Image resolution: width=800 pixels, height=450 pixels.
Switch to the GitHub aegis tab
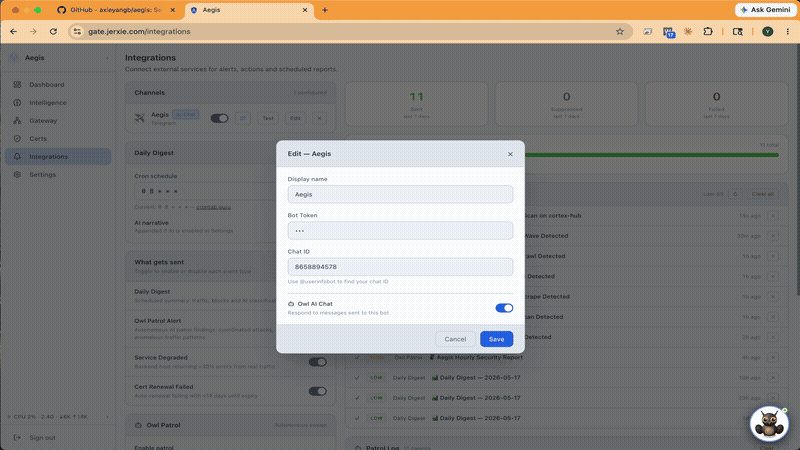pyautogui.click(x=115, y=10)
